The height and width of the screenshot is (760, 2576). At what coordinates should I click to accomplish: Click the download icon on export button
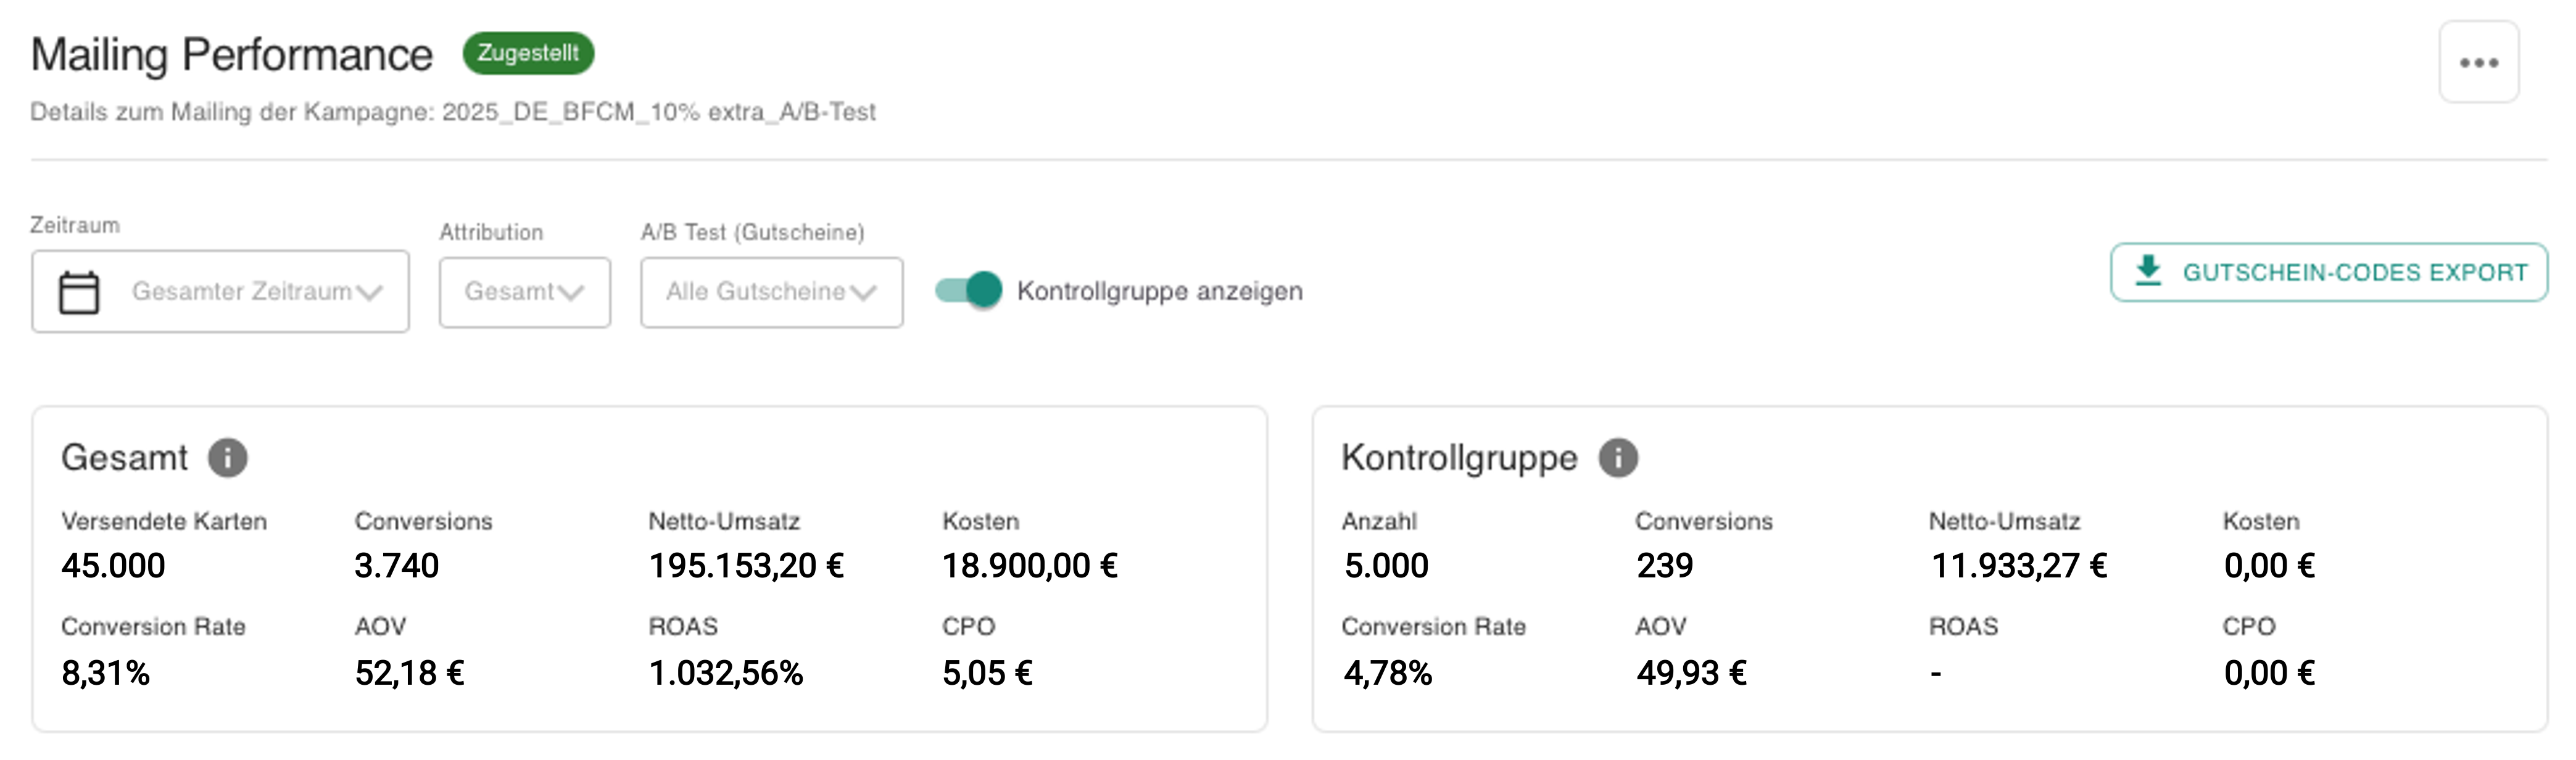pyautogui.click(x=2147, y=271)
